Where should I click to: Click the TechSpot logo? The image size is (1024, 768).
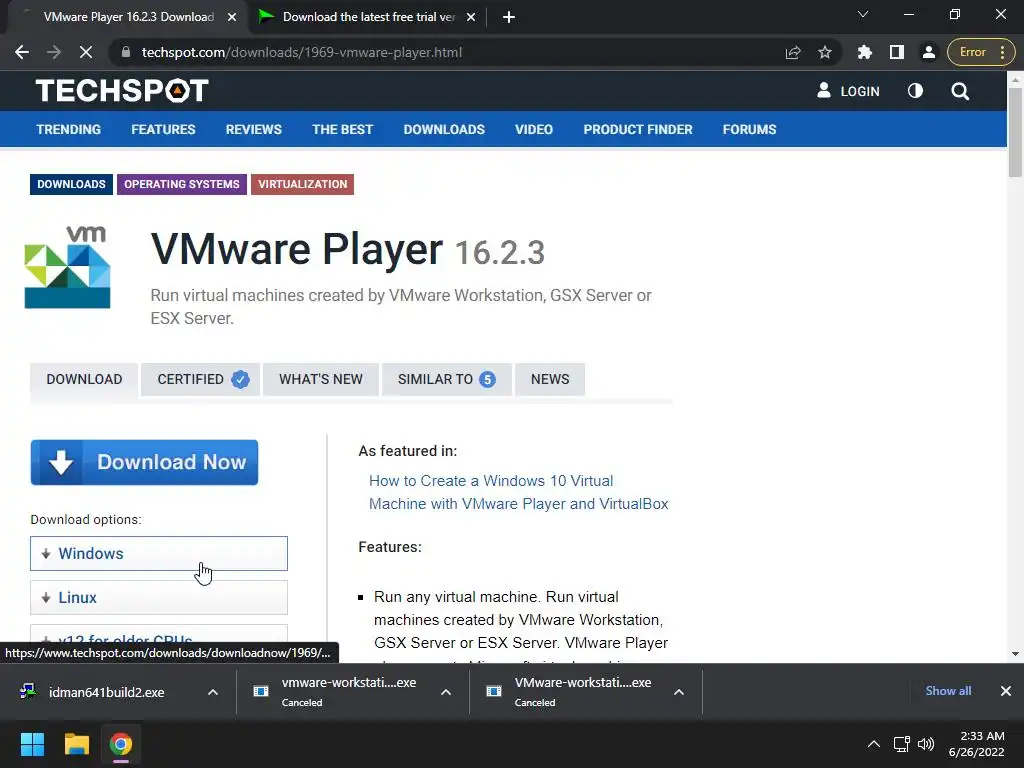(x=122, y=91)
